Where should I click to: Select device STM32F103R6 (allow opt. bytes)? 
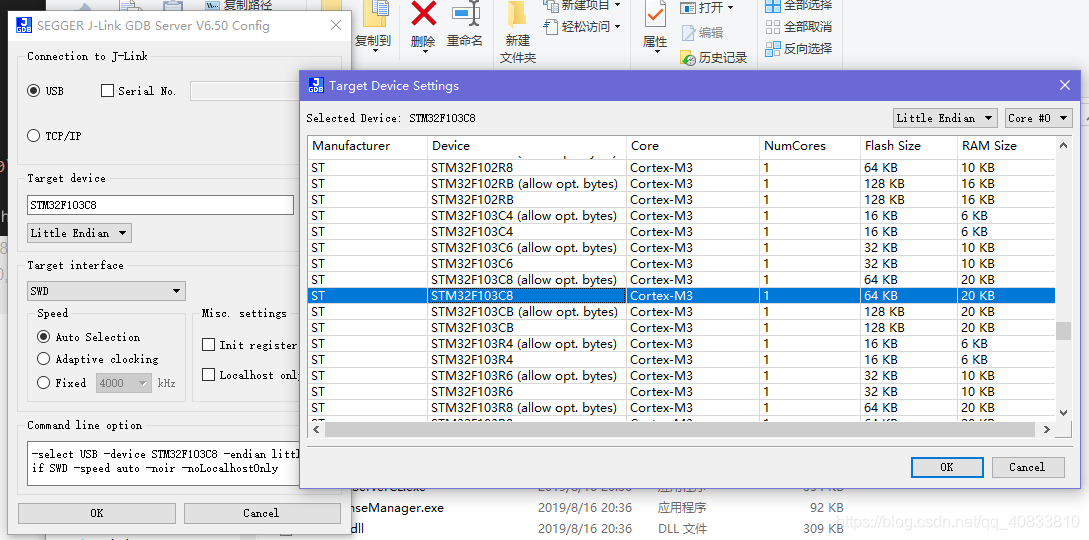point(682,376)
